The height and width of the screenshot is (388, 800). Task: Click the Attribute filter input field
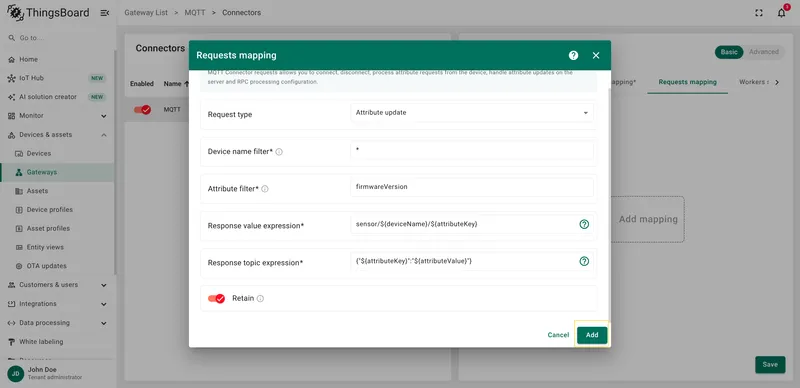click(472, 187)
